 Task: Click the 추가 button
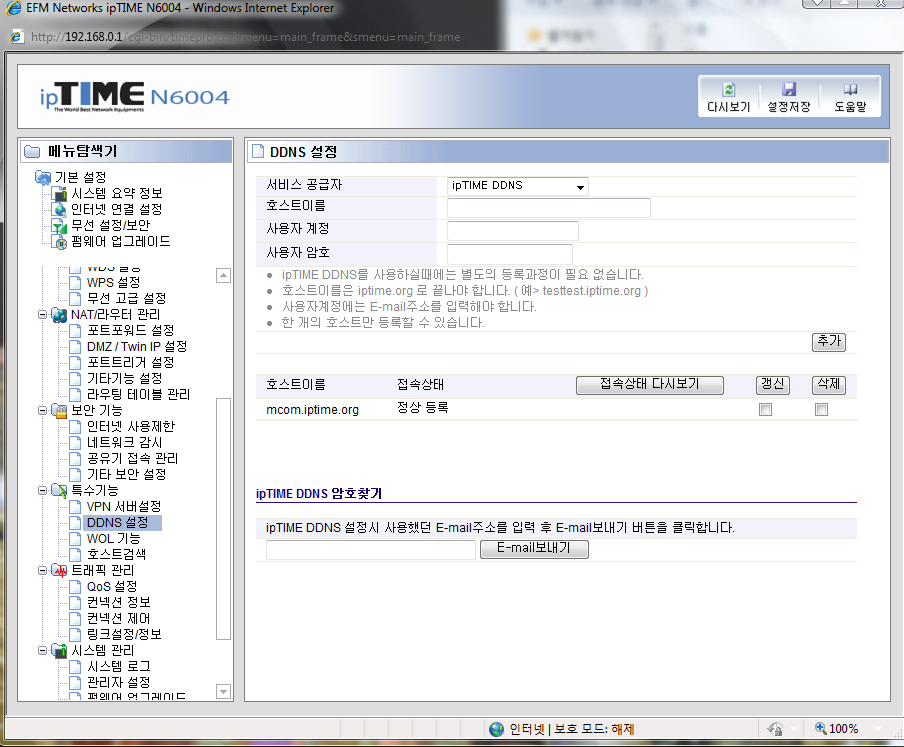click(x=829, y=342)
